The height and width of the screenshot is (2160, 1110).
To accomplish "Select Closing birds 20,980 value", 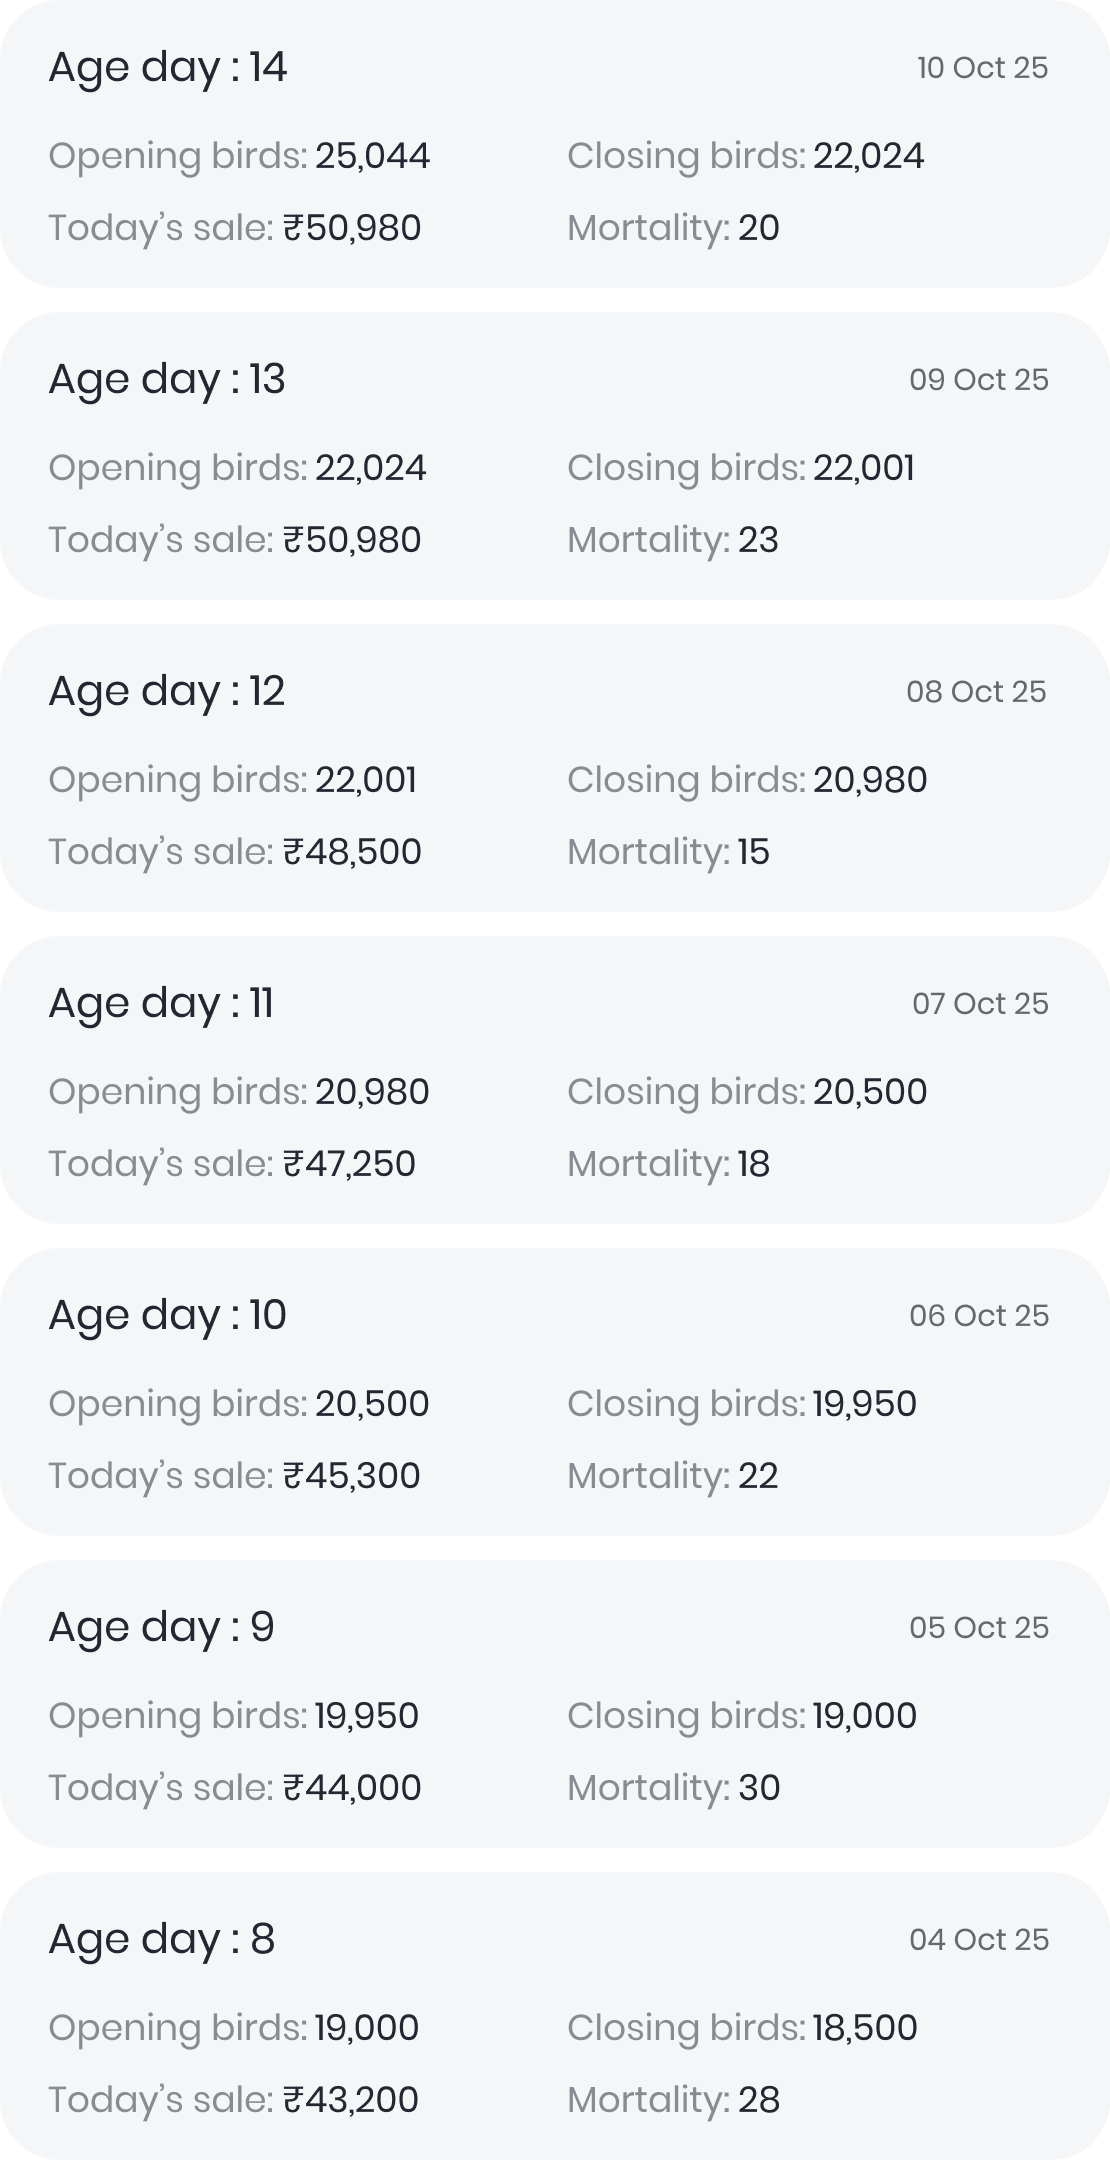I will pos(869,780).
